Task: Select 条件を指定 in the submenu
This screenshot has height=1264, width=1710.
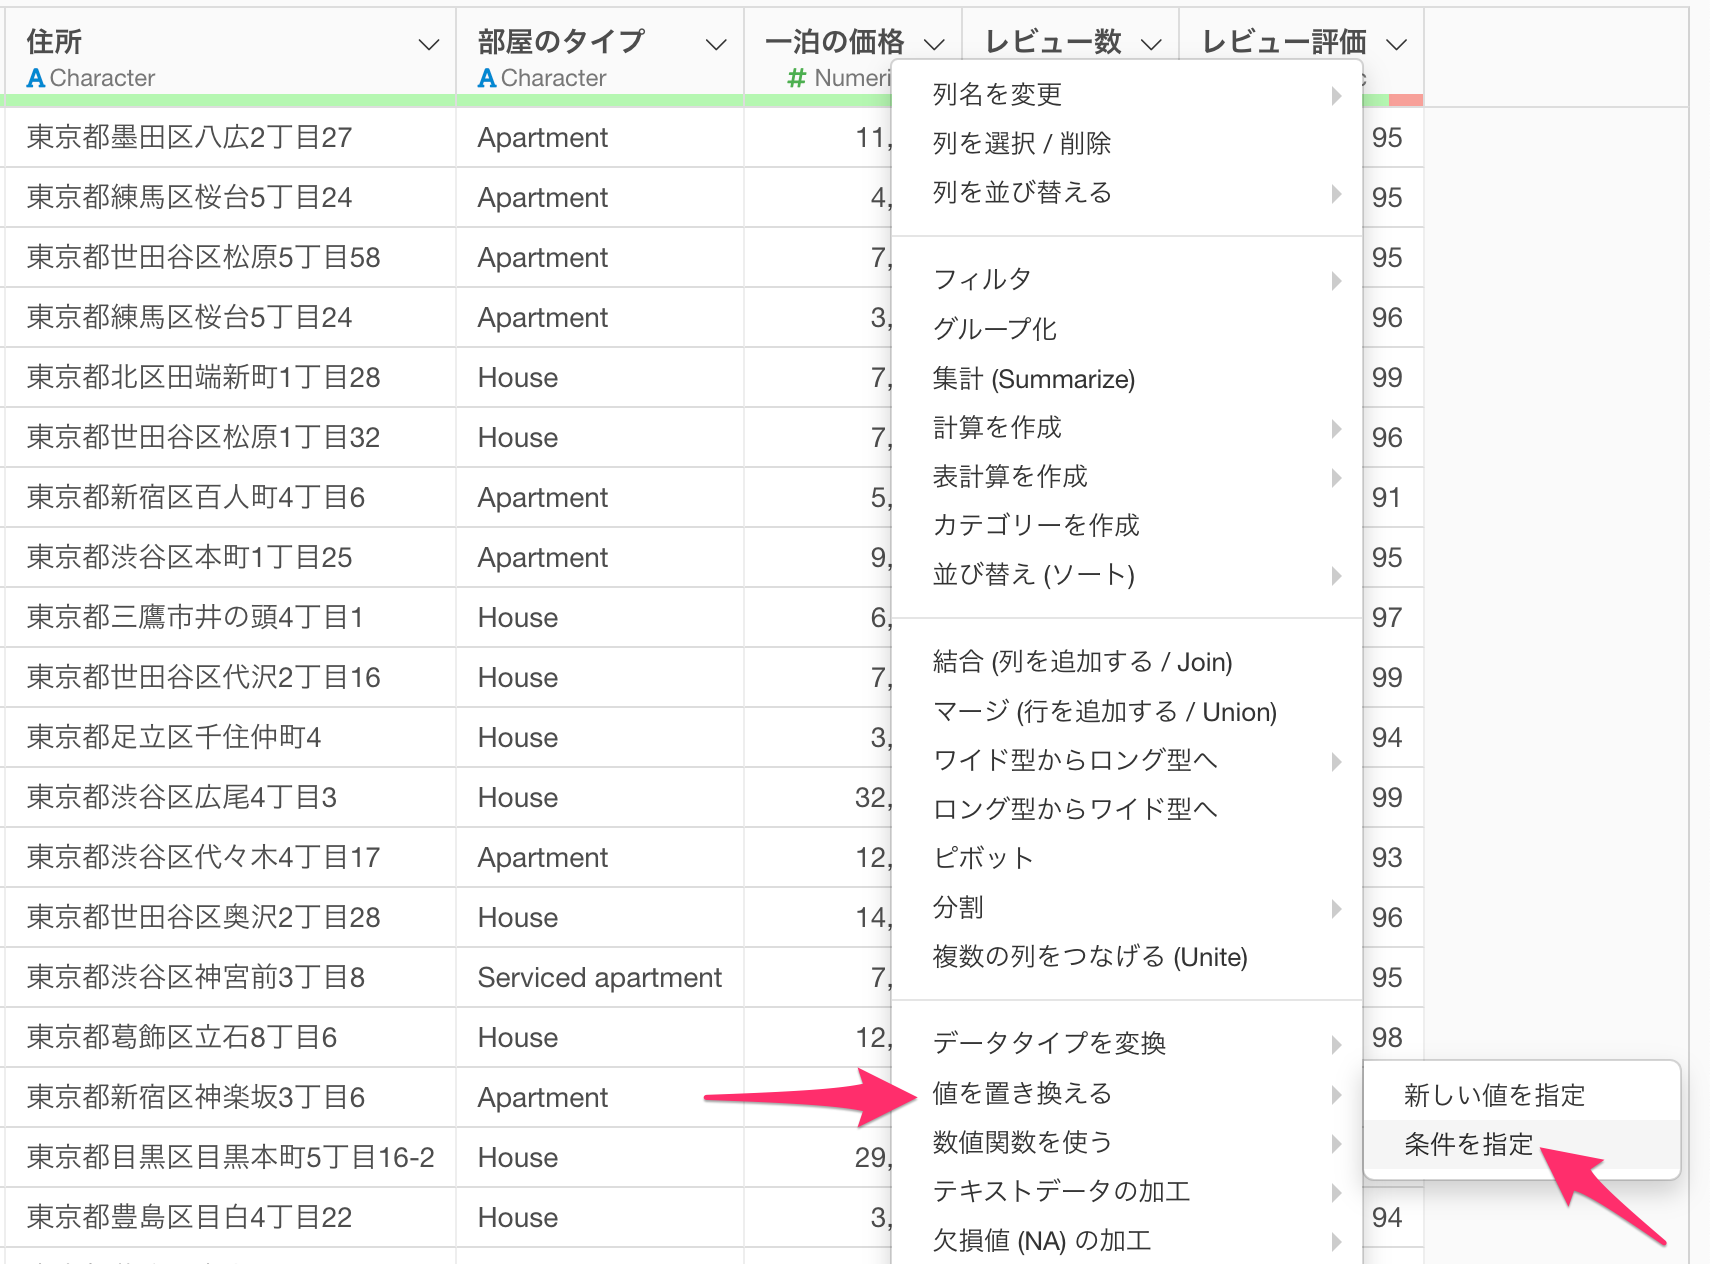Action: [1468, 1144]
